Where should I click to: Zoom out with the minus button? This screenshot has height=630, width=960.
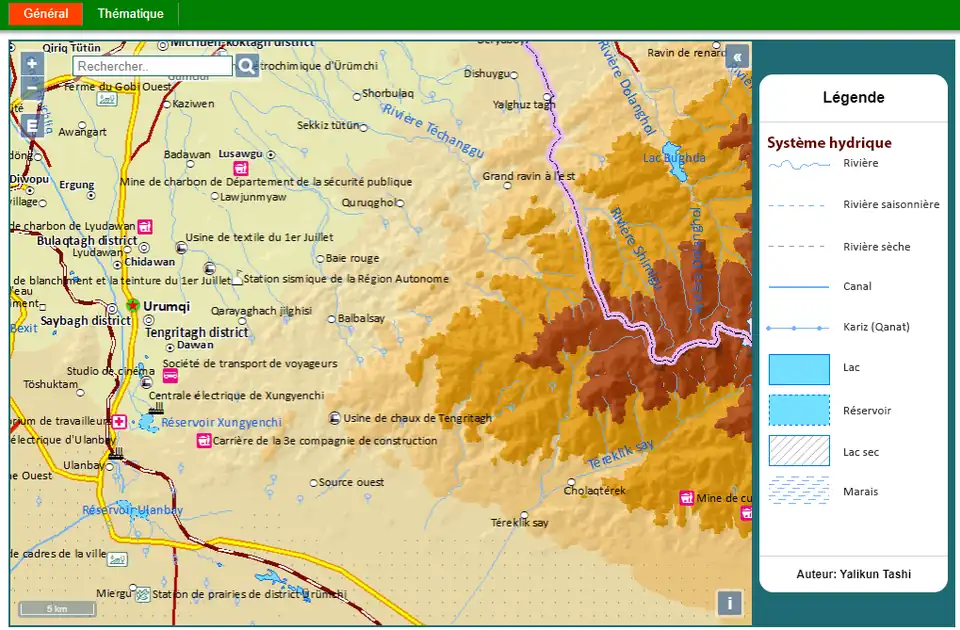32,88
